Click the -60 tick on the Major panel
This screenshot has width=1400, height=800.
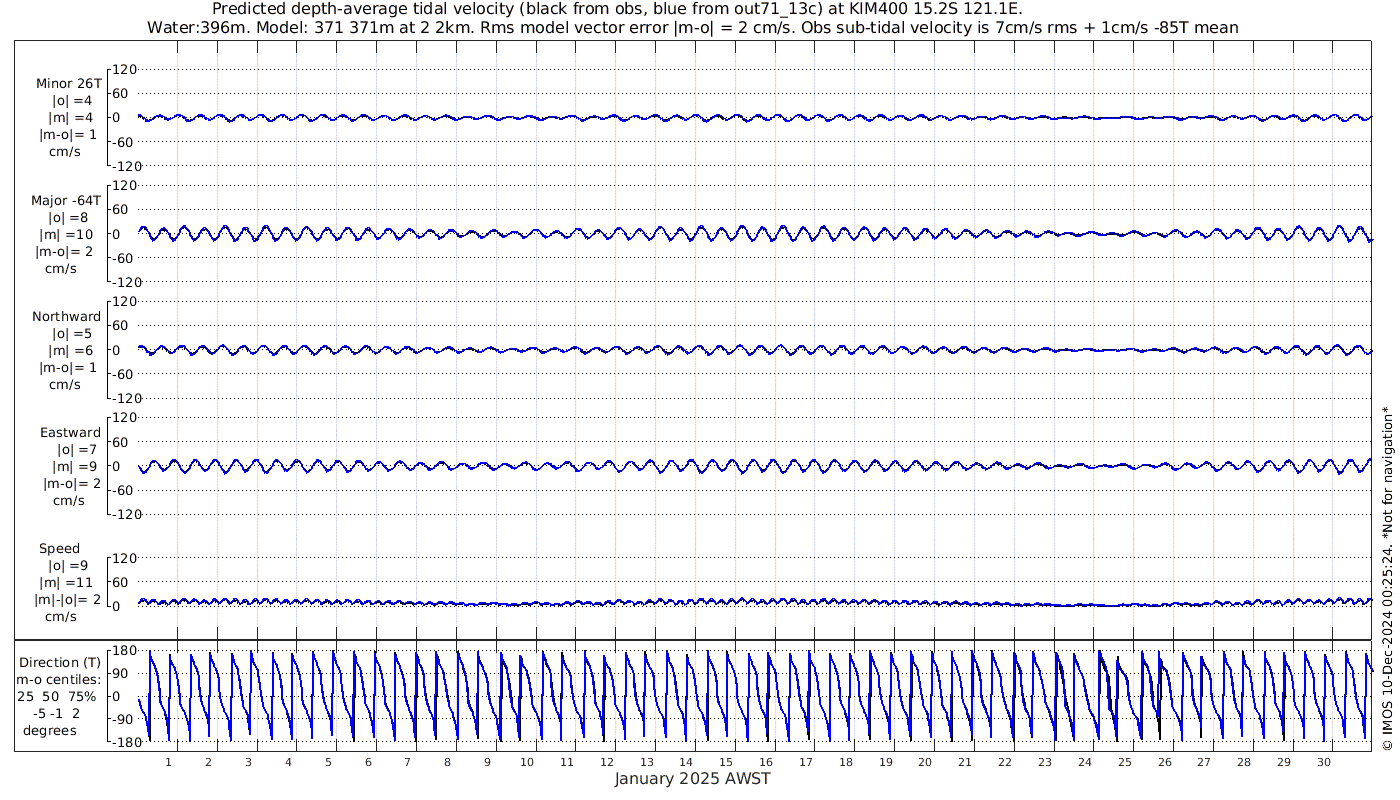point(125,258)
